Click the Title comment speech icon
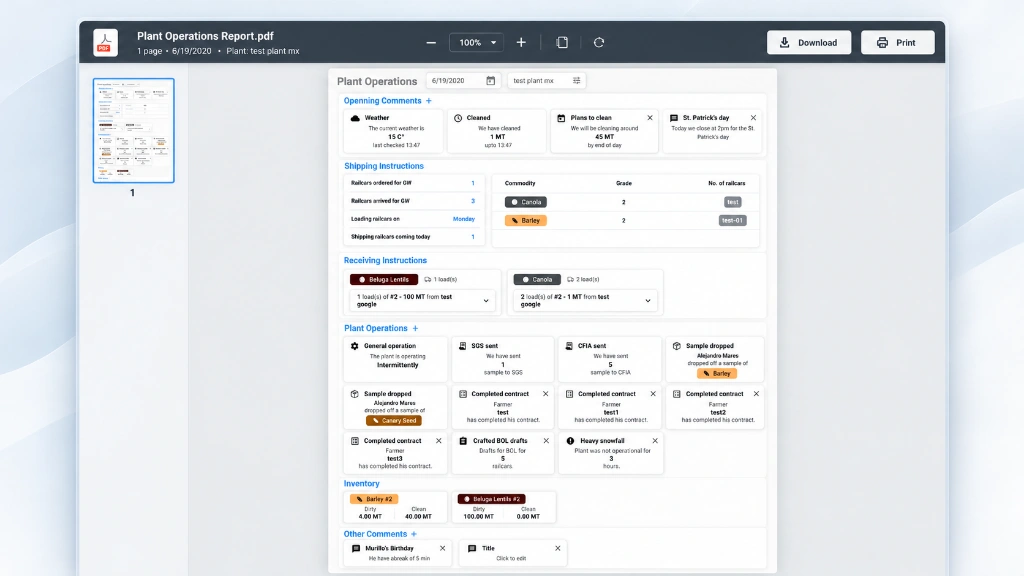1024x576 pixels. pos(472,549)
